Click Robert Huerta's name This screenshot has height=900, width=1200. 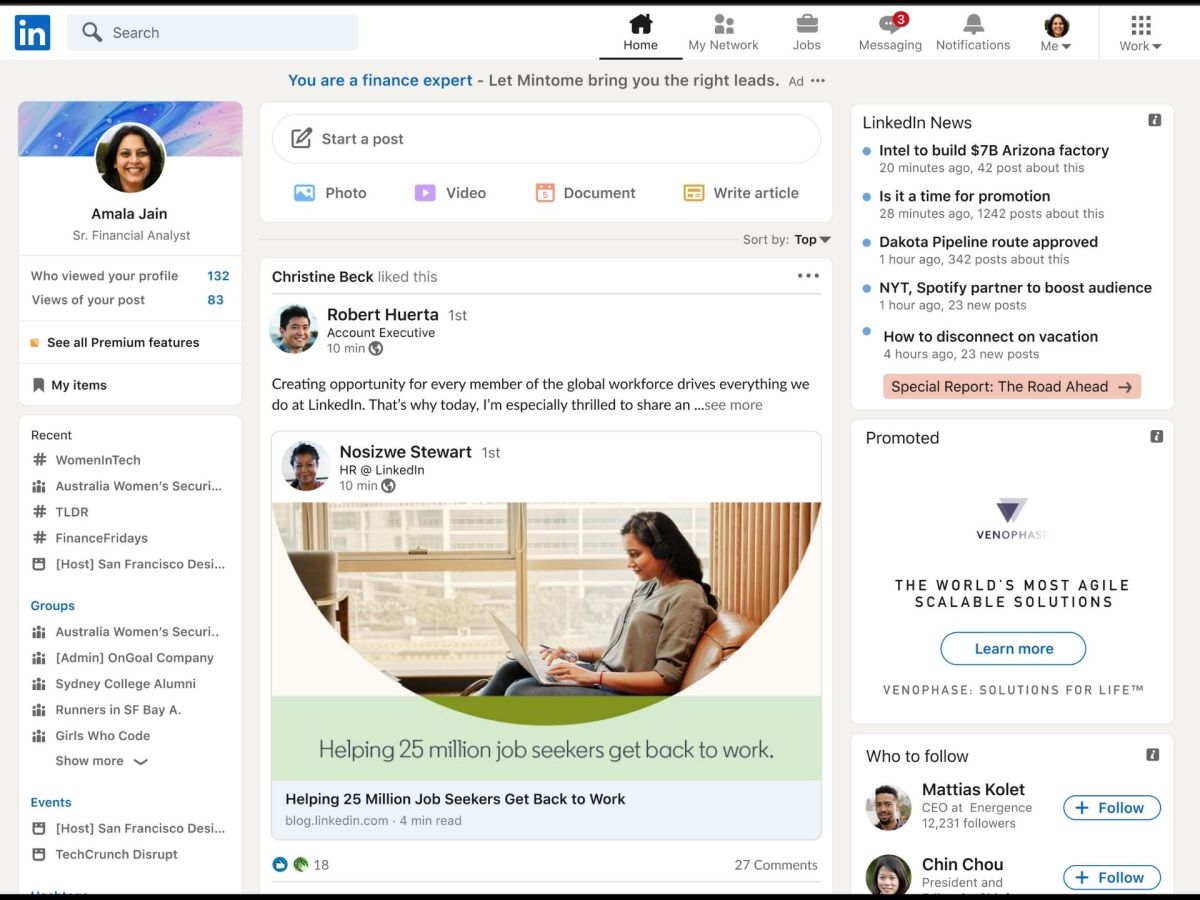(383, 315)
